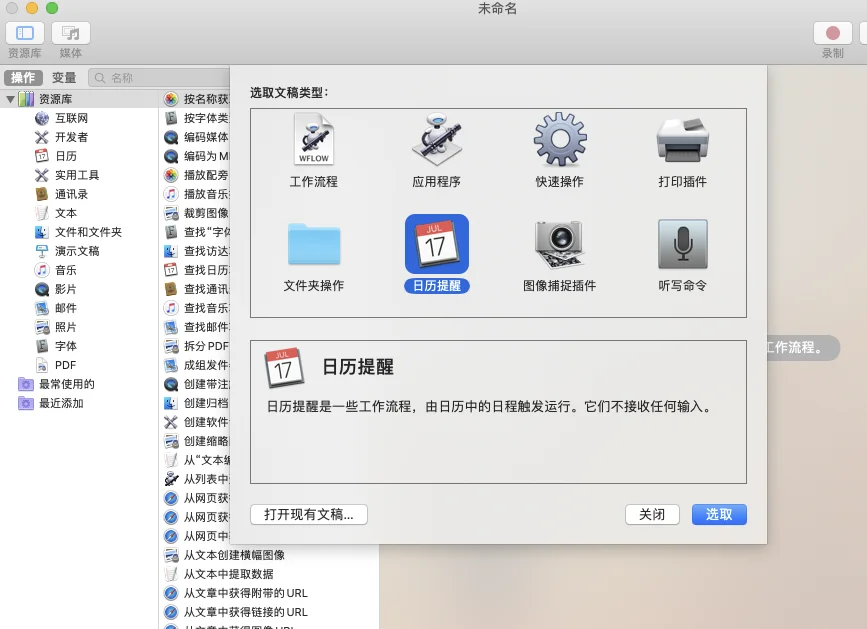Select the 拆分 PDF action row
The width and height of the screenshot is (867, 629).
(196, 346)
